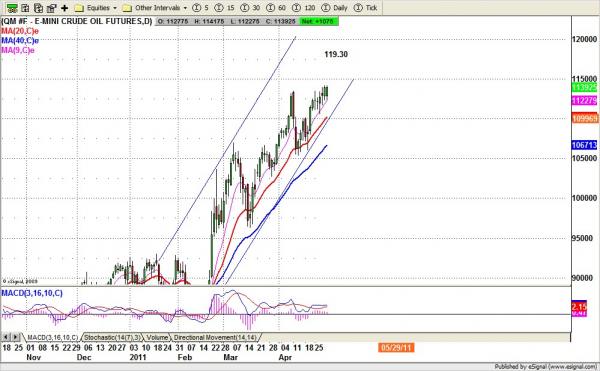600x371 pixels.
Task: Switch to the 60 minute interval
Action: tap(276, 8)
